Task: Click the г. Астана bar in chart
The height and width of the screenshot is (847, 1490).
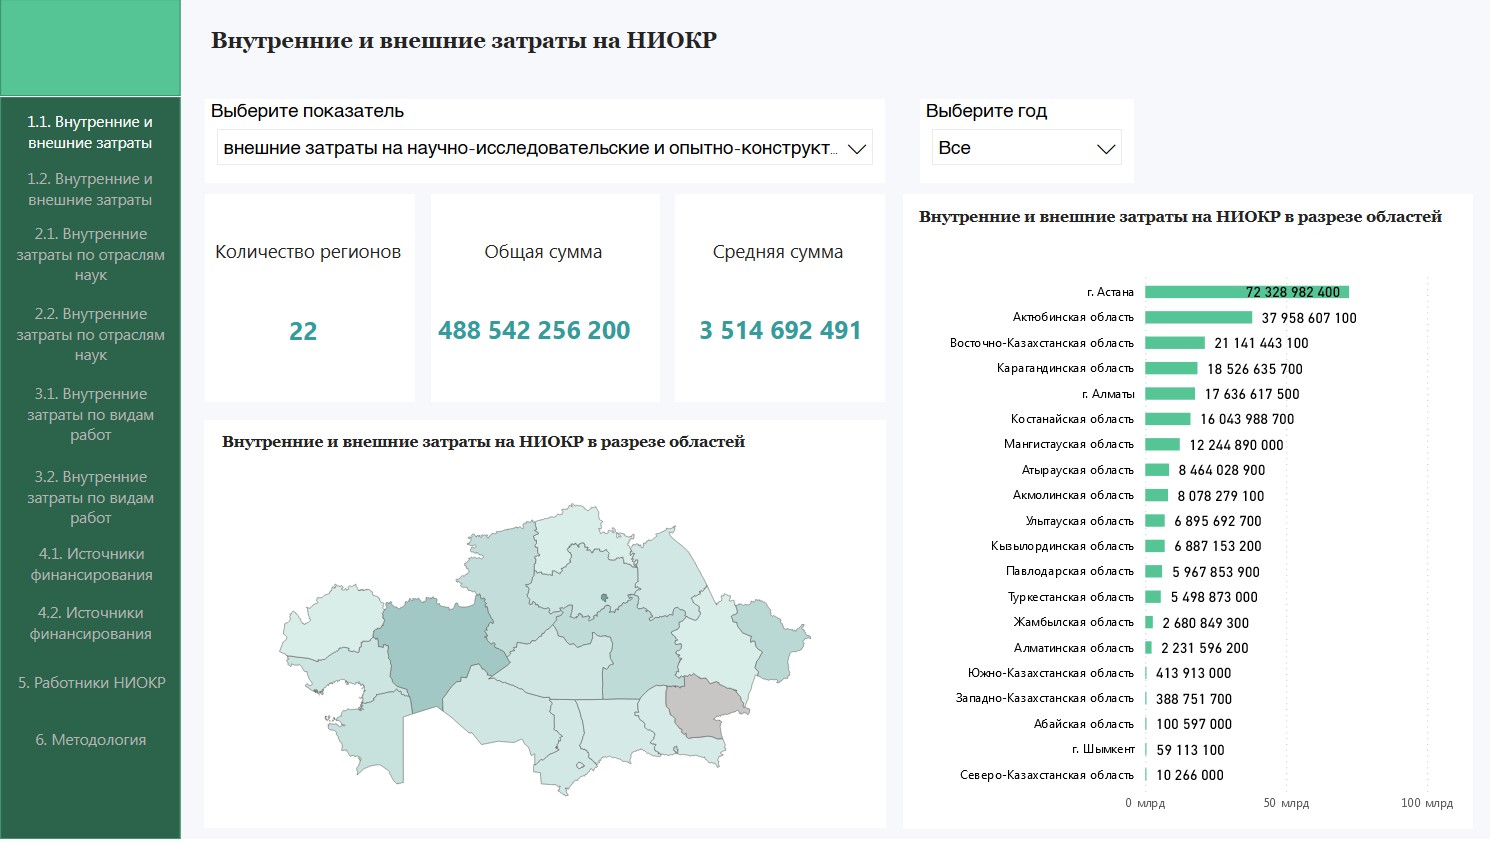Action: point(1245,292)
